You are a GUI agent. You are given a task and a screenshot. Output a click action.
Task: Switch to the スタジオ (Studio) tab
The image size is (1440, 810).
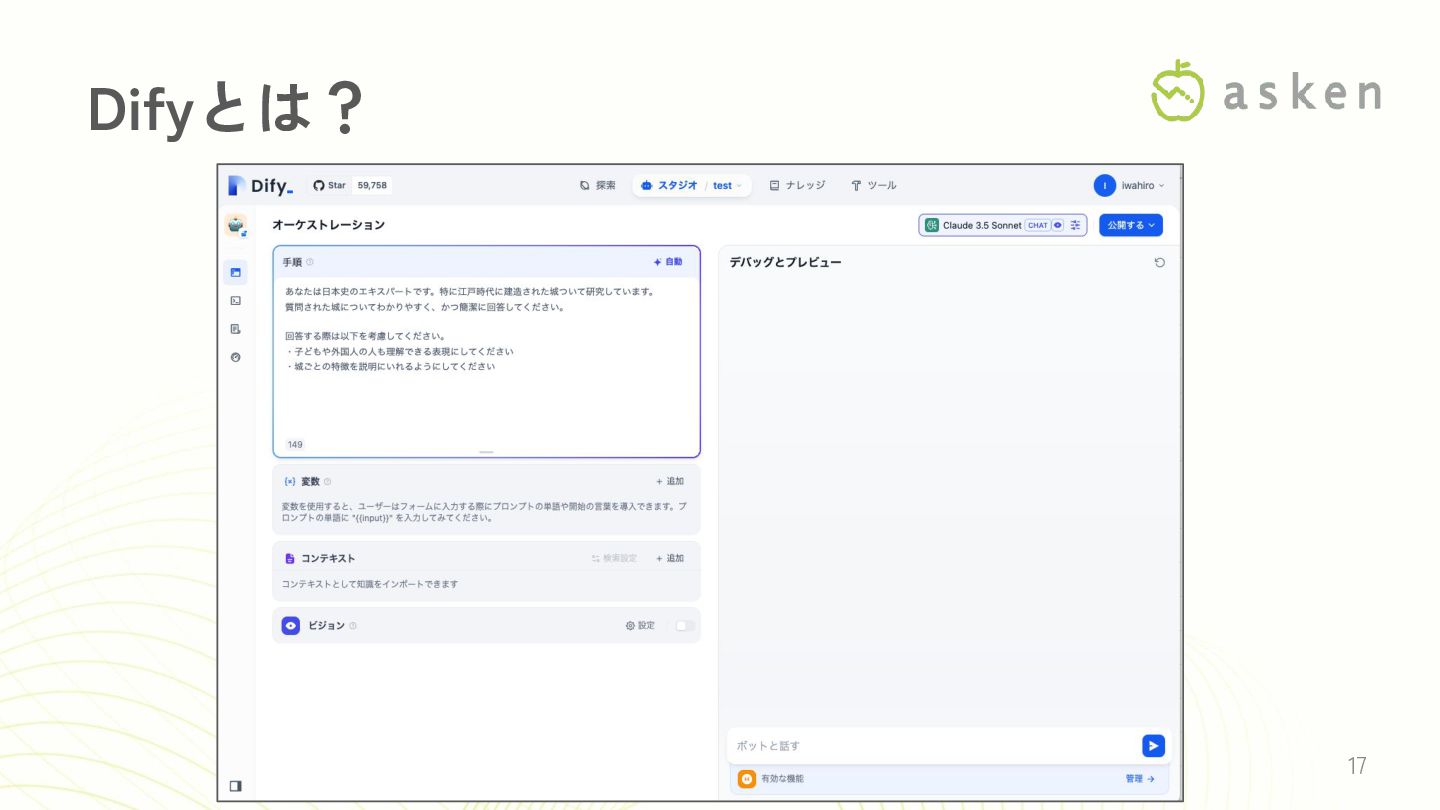click(x=669, y=185)
